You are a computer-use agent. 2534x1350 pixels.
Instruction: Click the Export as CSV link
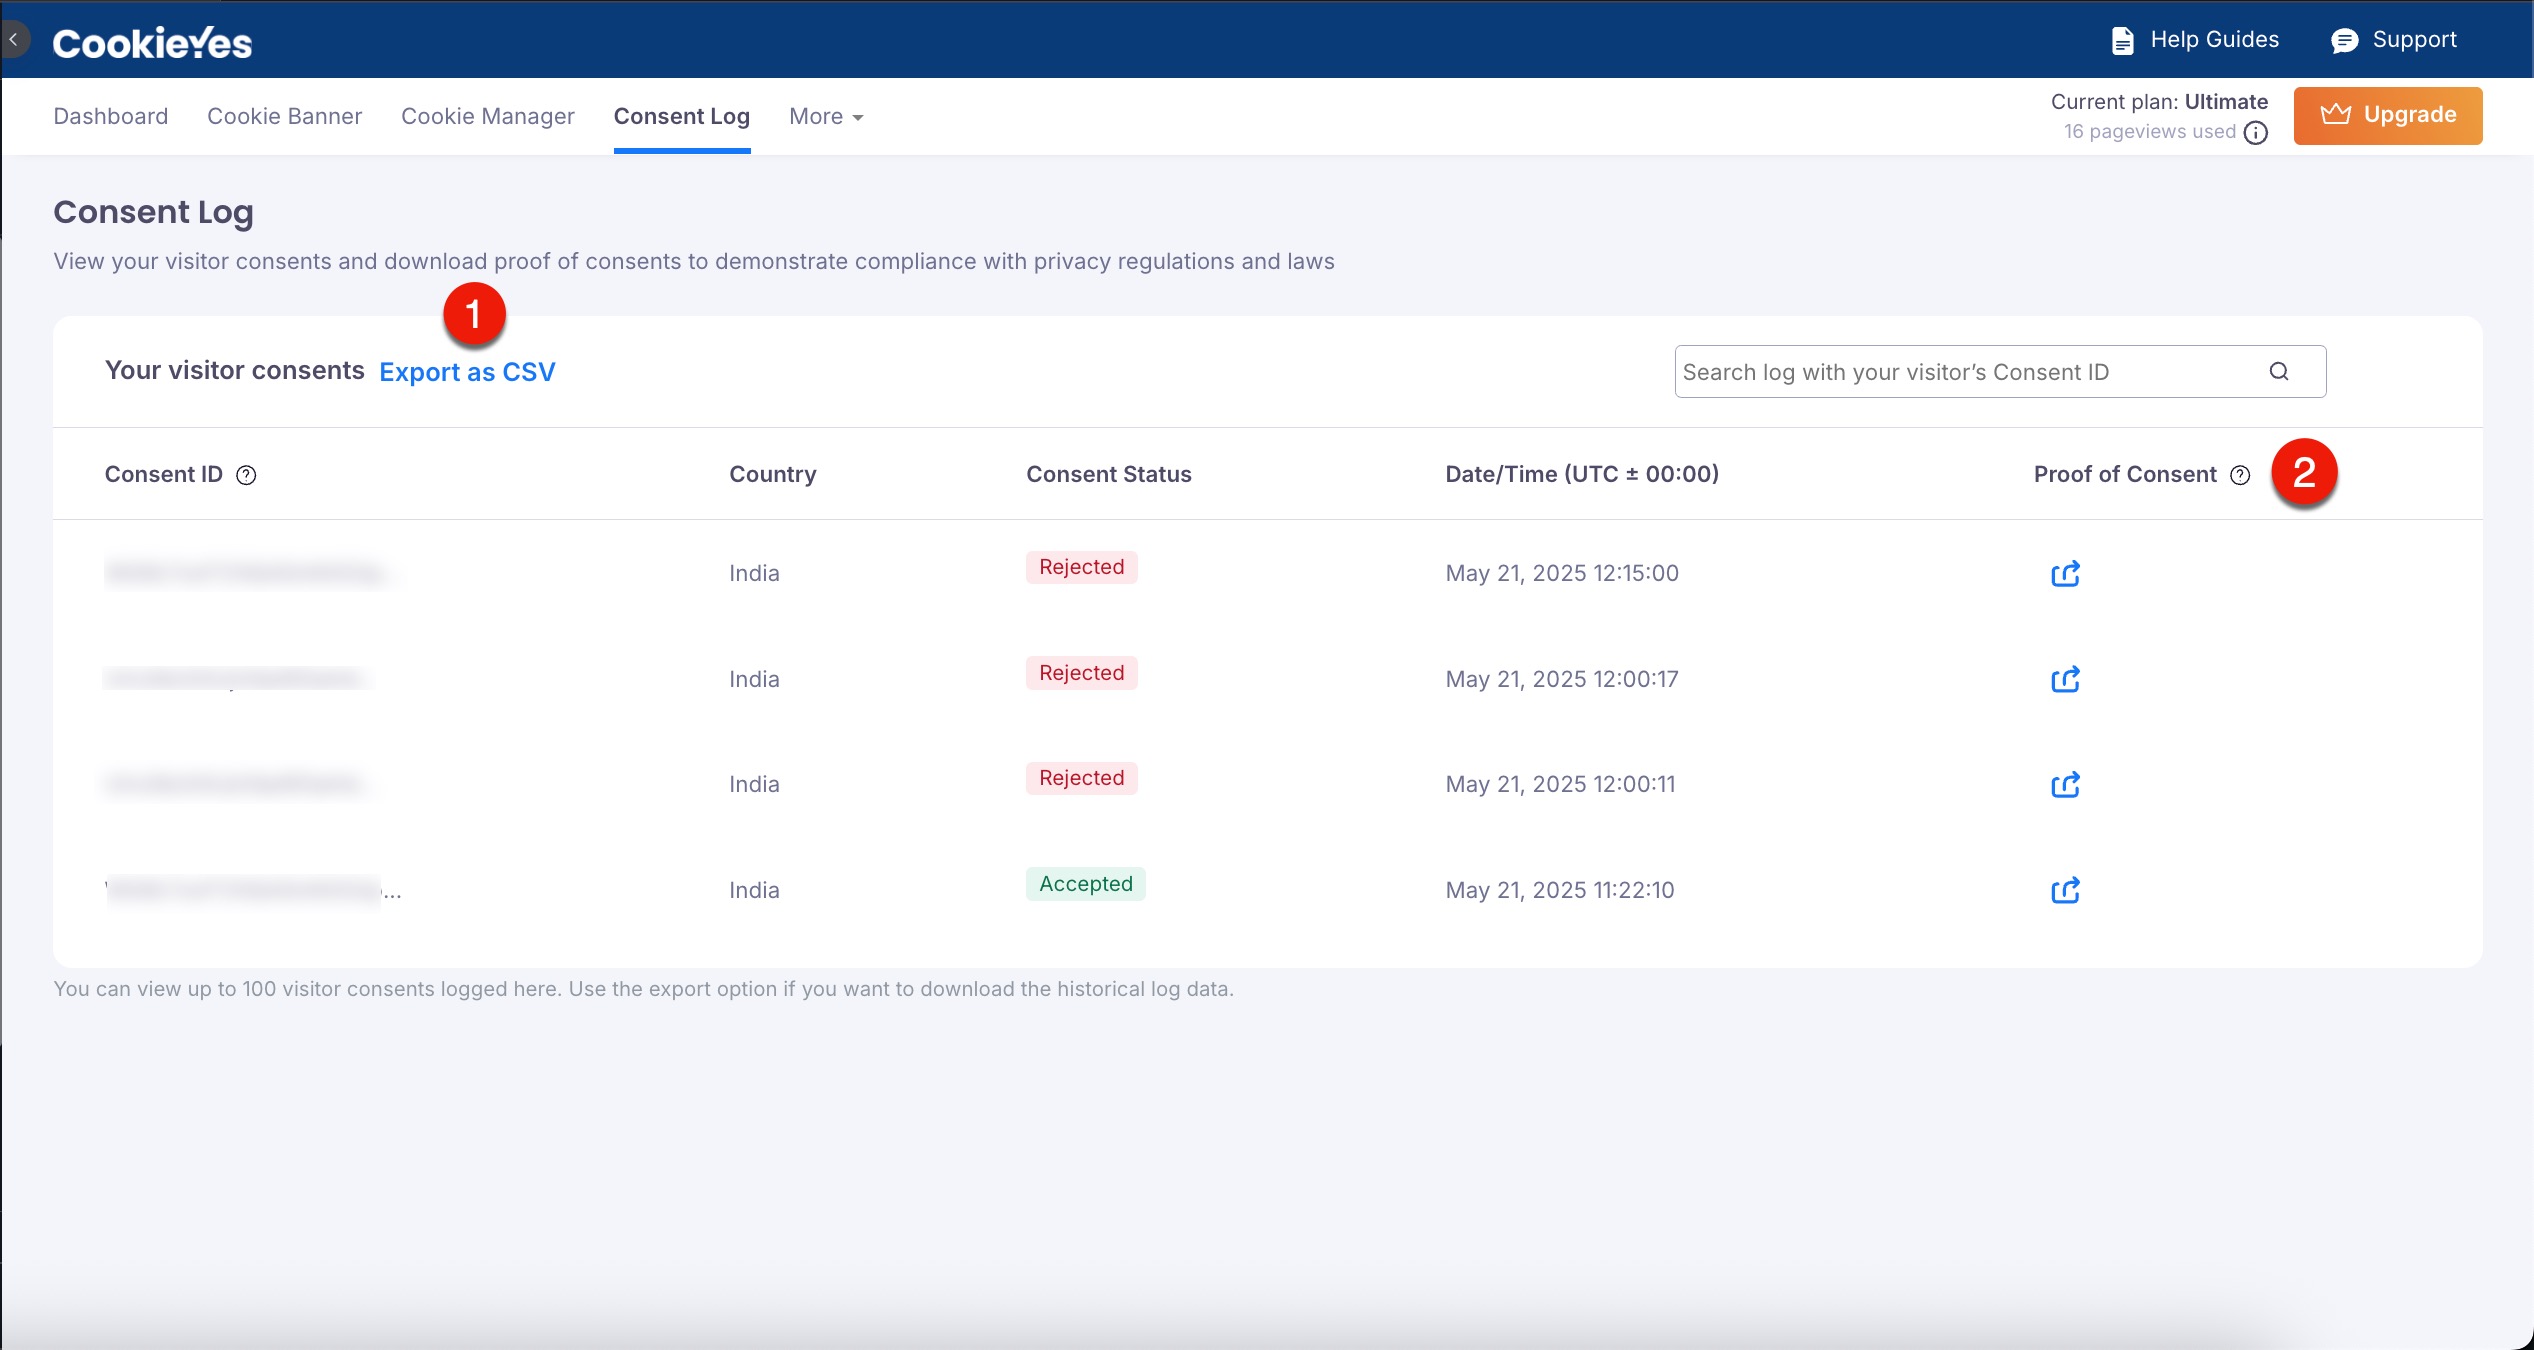(467, 372)
